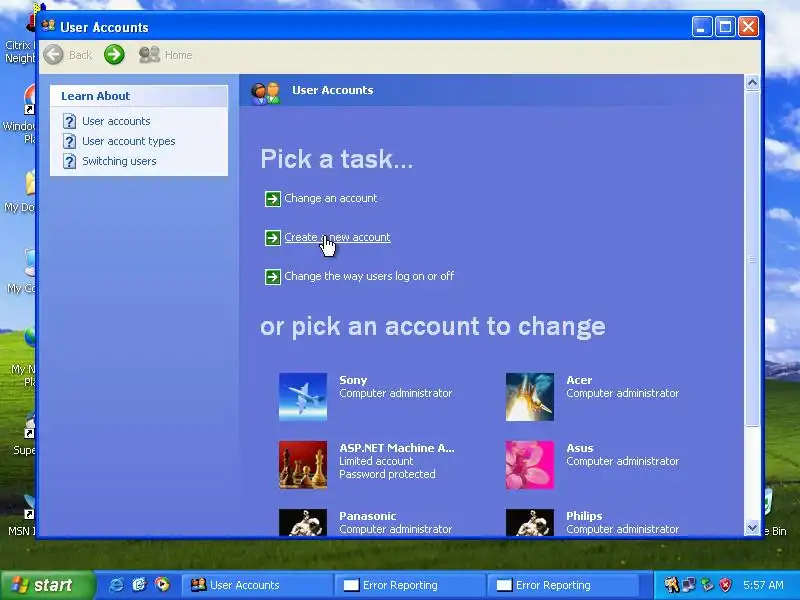Viewport: 800px width, 600px height.
Task: Click the 'Learn About' panel header
Action: [x=139, y=96]
